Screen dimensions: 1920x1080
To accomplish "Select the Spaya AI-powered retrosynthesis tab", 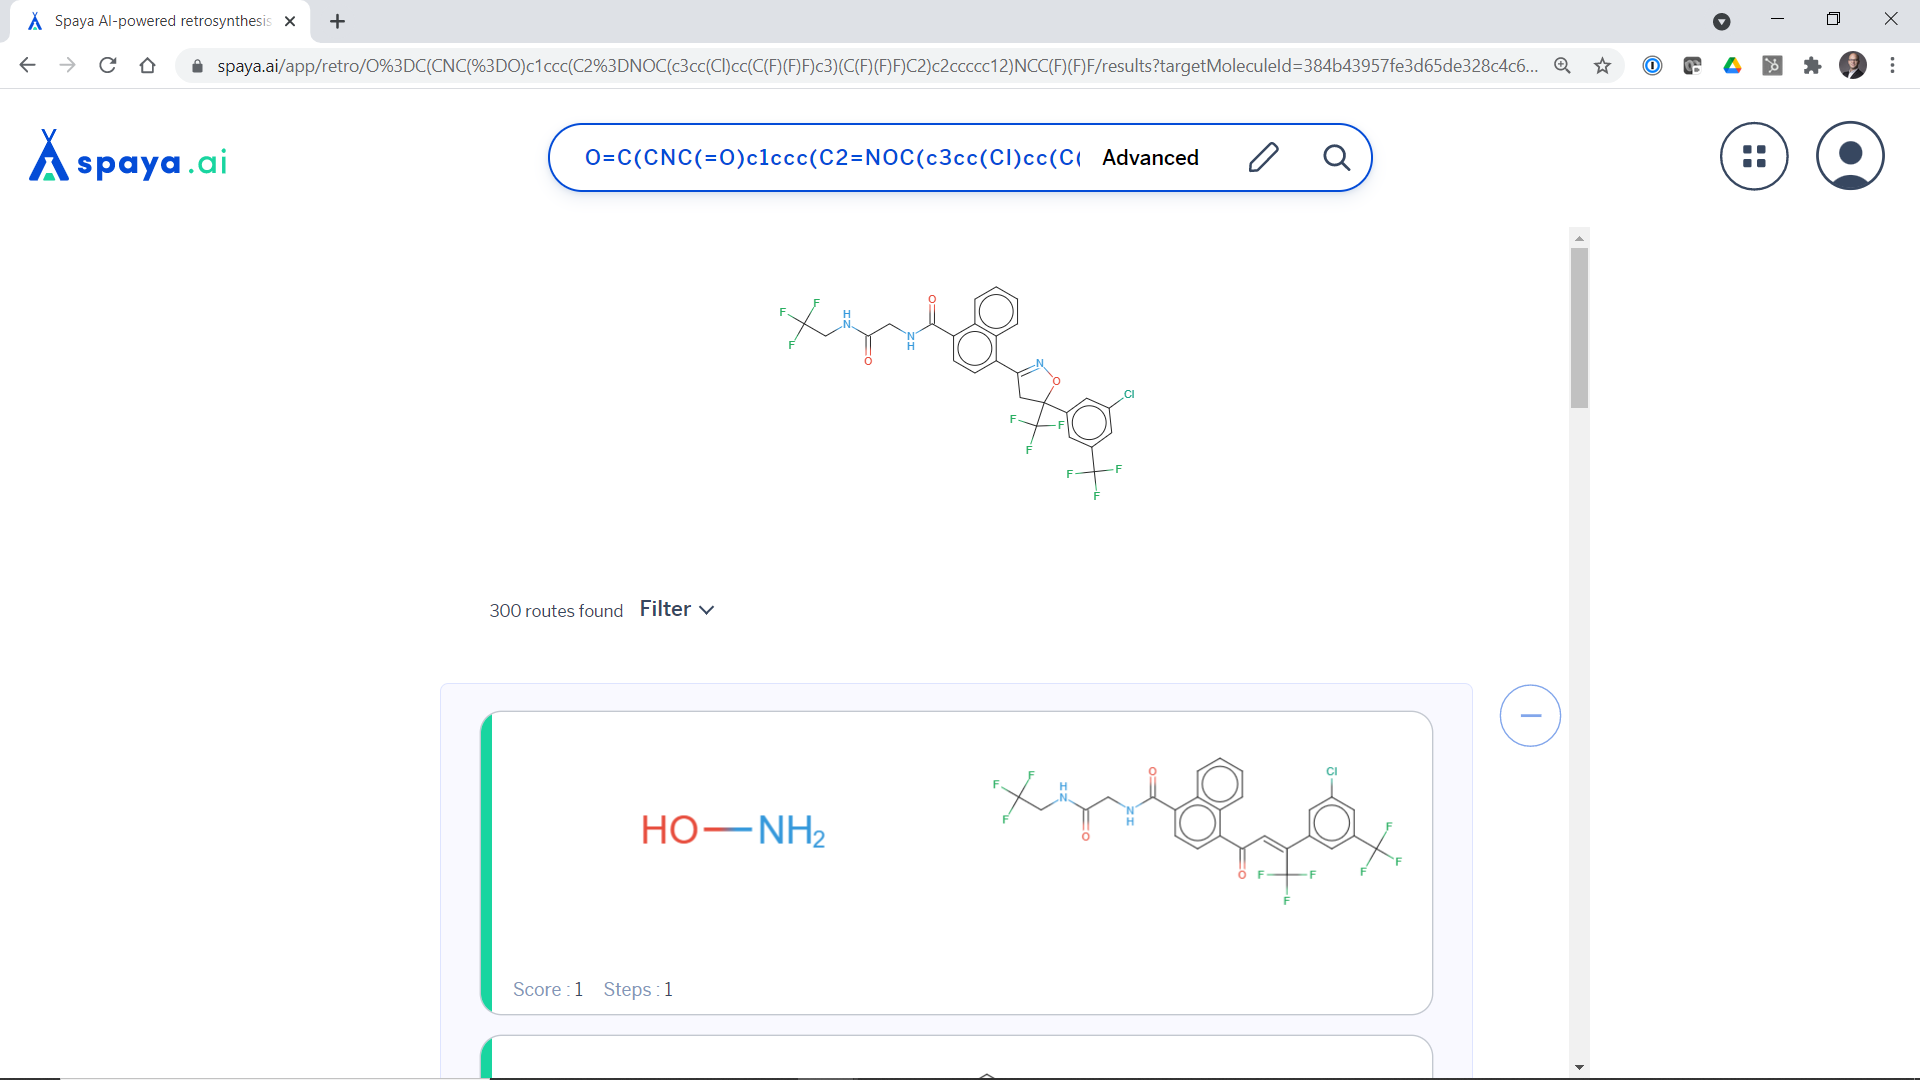I will point(162,21).
